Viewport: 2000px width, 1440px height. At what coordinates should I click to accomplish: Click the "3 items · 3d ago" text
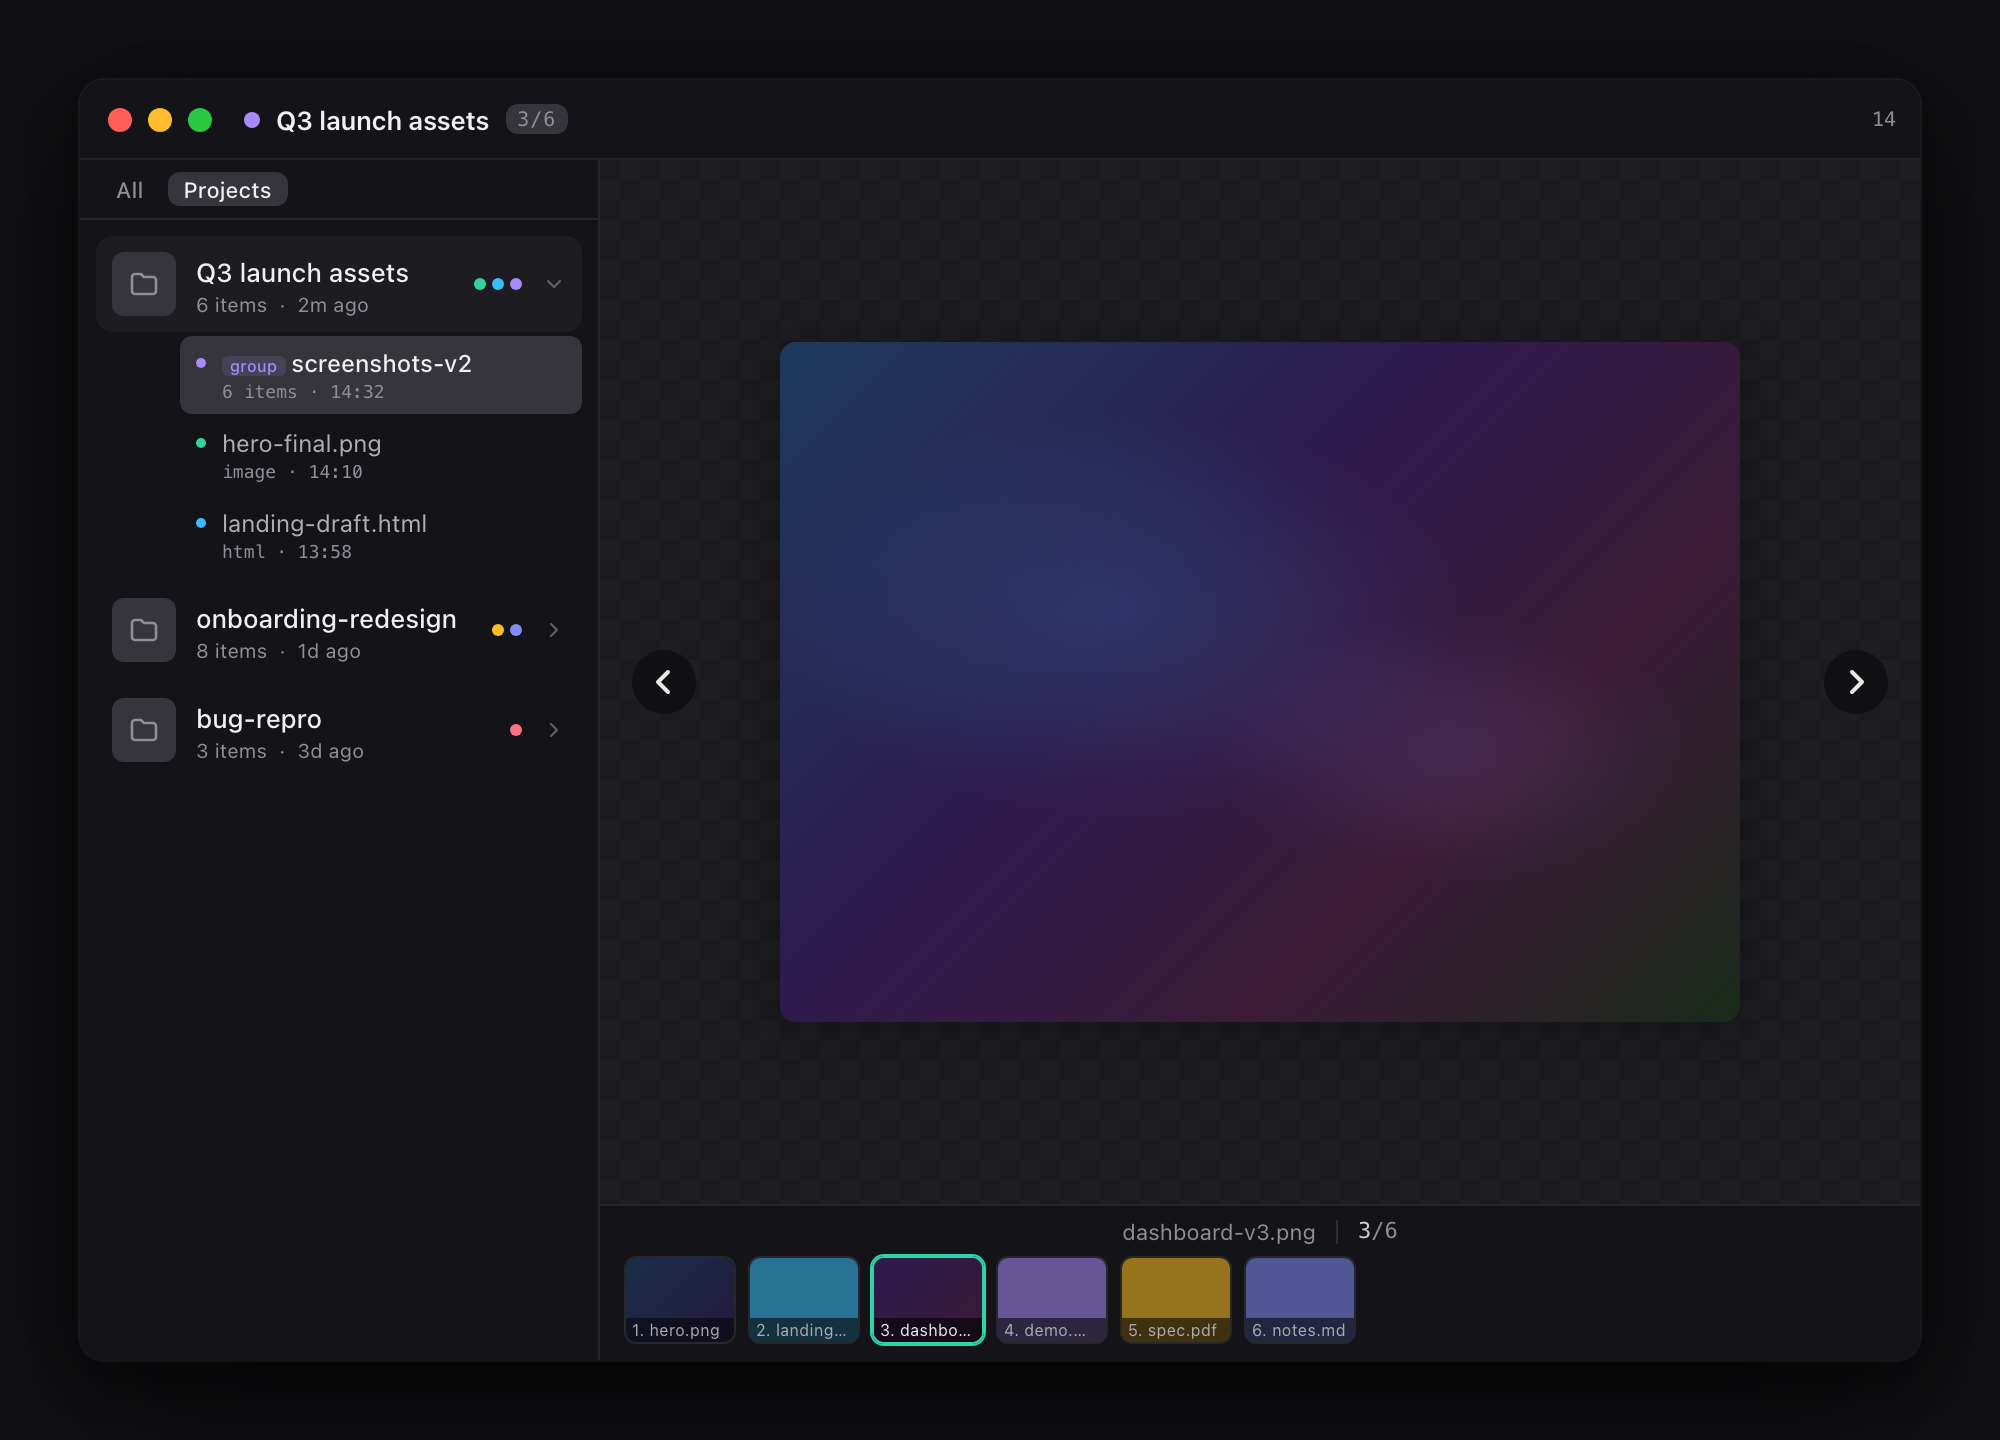(x=280, y=751)
